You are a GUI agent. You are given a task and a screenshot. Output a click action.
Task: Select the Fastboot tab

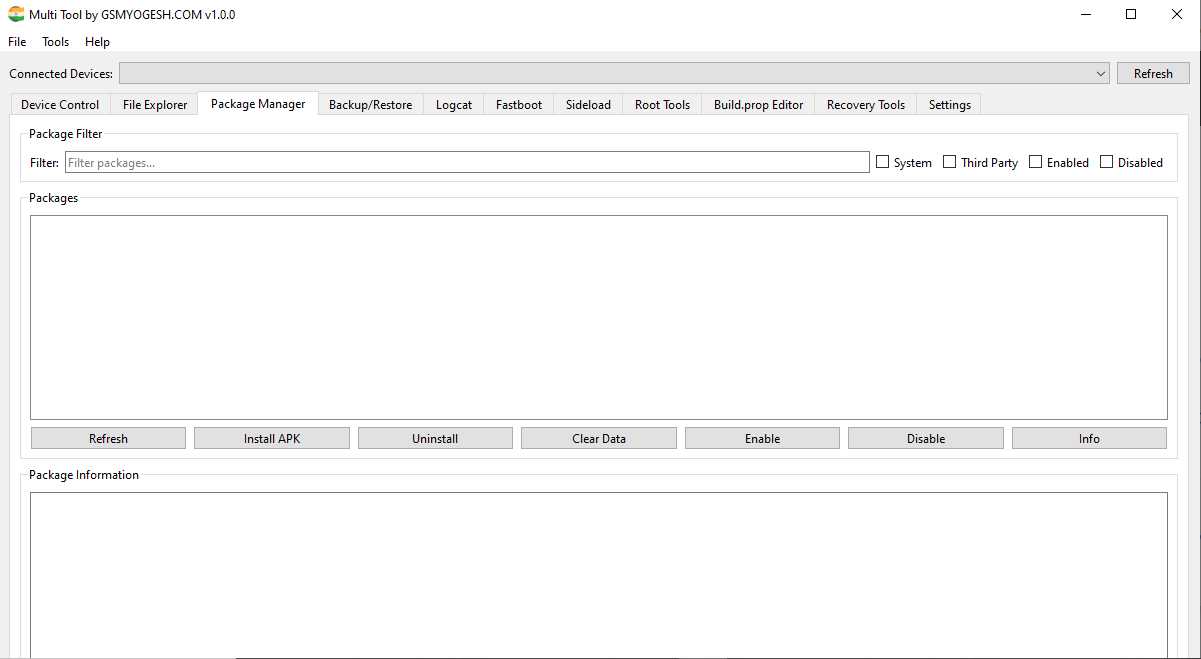(519, 105)
